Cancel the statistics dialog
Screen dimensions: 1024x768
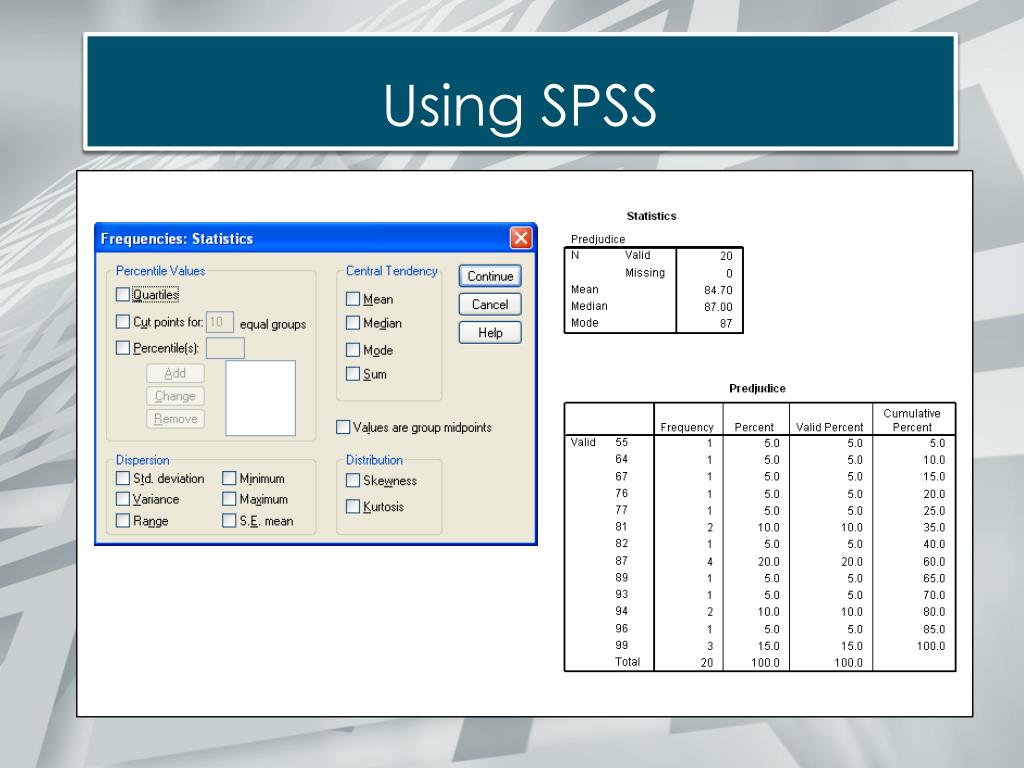tap(490, 304)
